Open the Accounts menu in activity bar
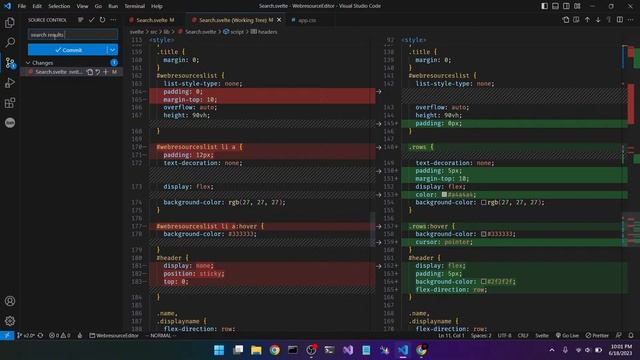The width and height of the screenshot is (640, 360). pyautogui.click(x=10, y=301)
